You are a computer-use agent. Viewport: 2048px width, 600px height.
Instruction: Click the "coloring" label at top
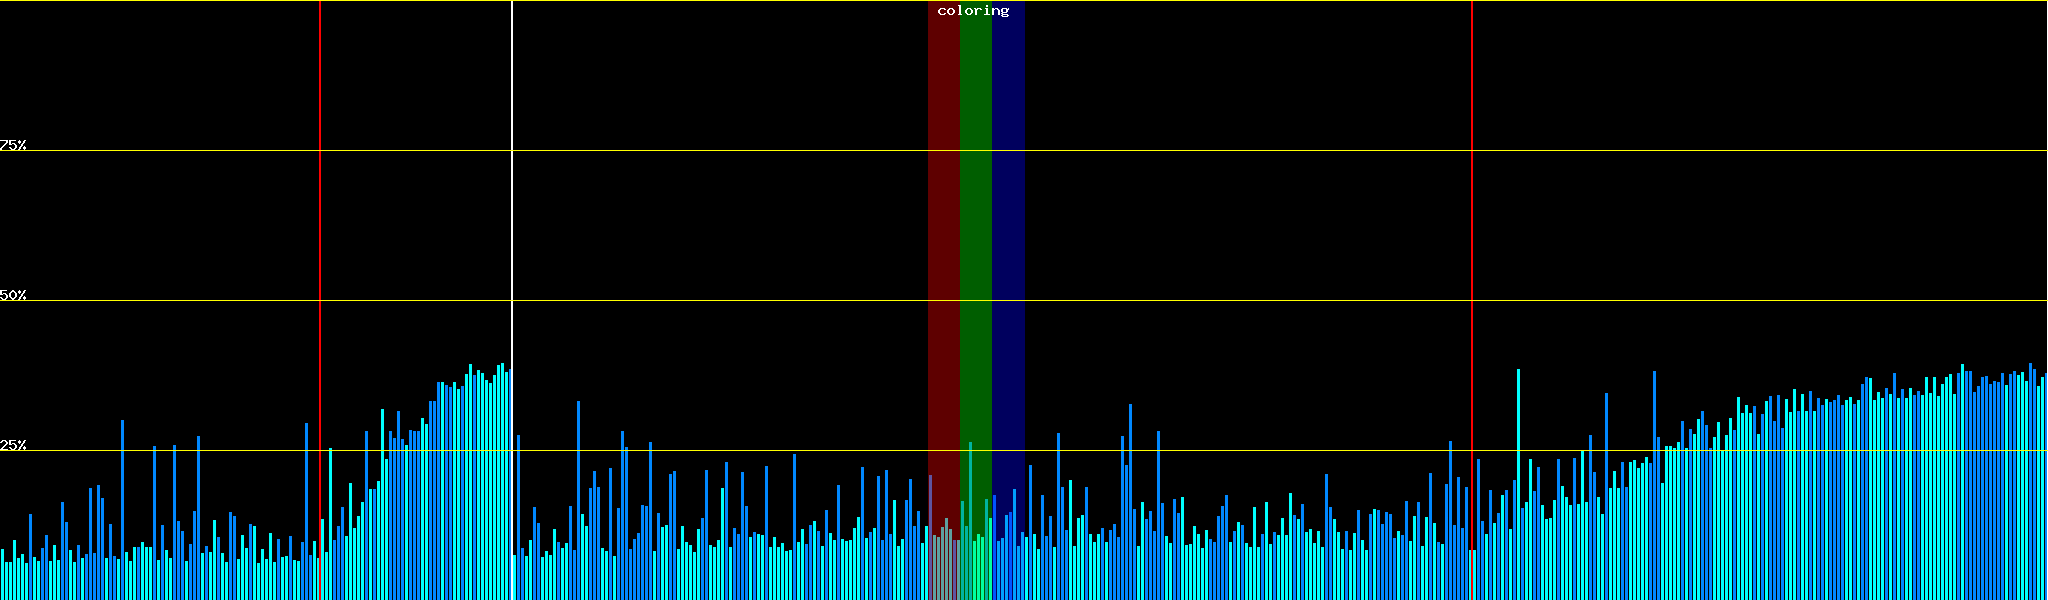[973, 11]
